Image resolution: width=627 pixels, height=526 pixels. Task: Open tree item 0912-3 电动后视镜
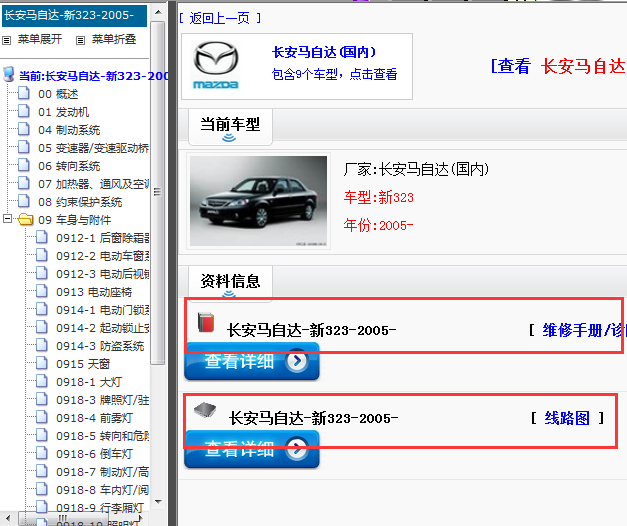[x=103, y=274]
